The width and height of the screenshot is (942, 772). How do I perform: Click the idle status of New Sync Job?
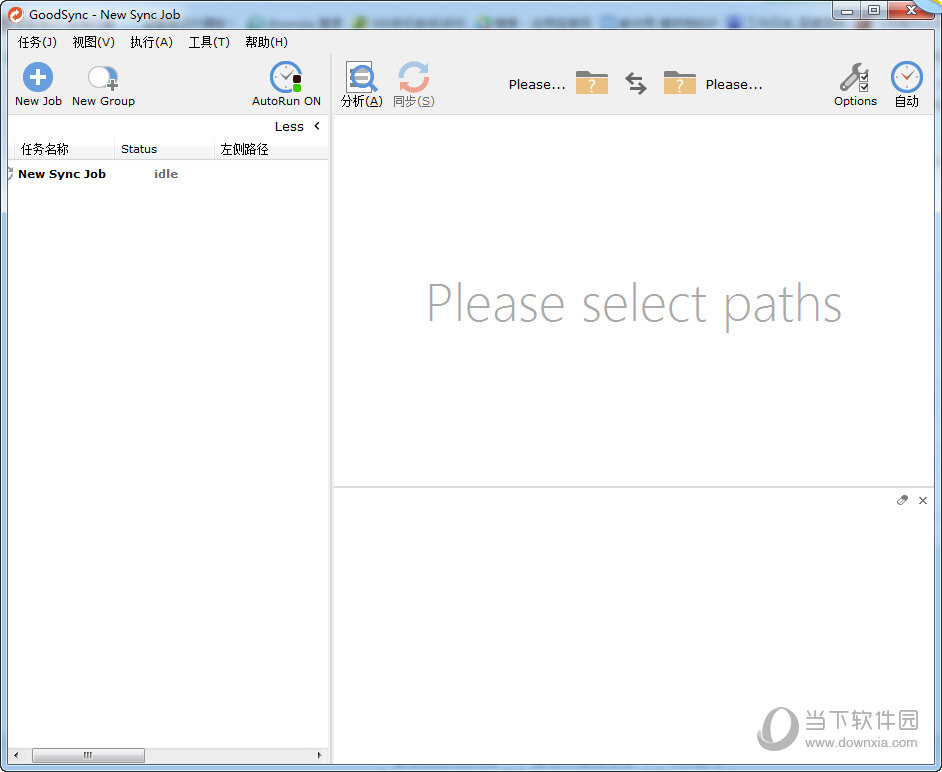point(166,174)
